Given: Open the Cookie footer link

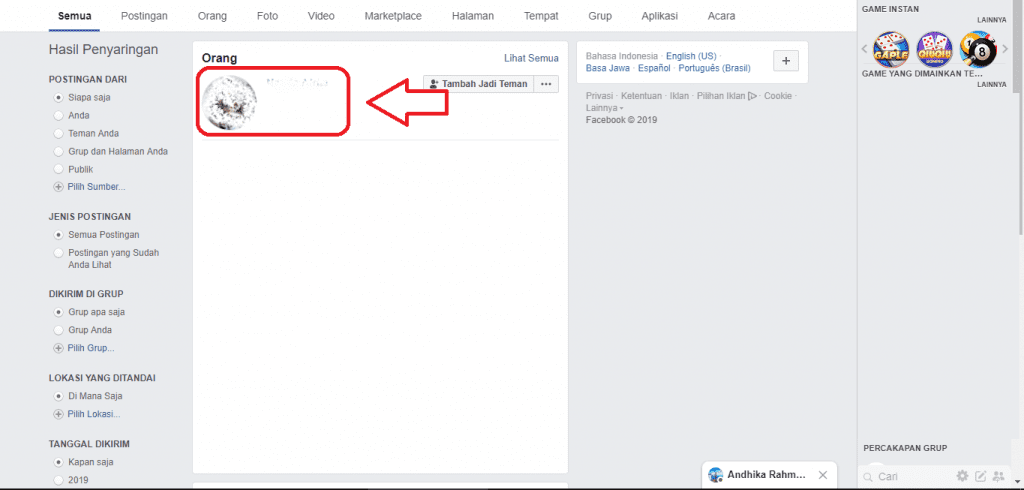Looking at the screenshot, I should (778, 96).
